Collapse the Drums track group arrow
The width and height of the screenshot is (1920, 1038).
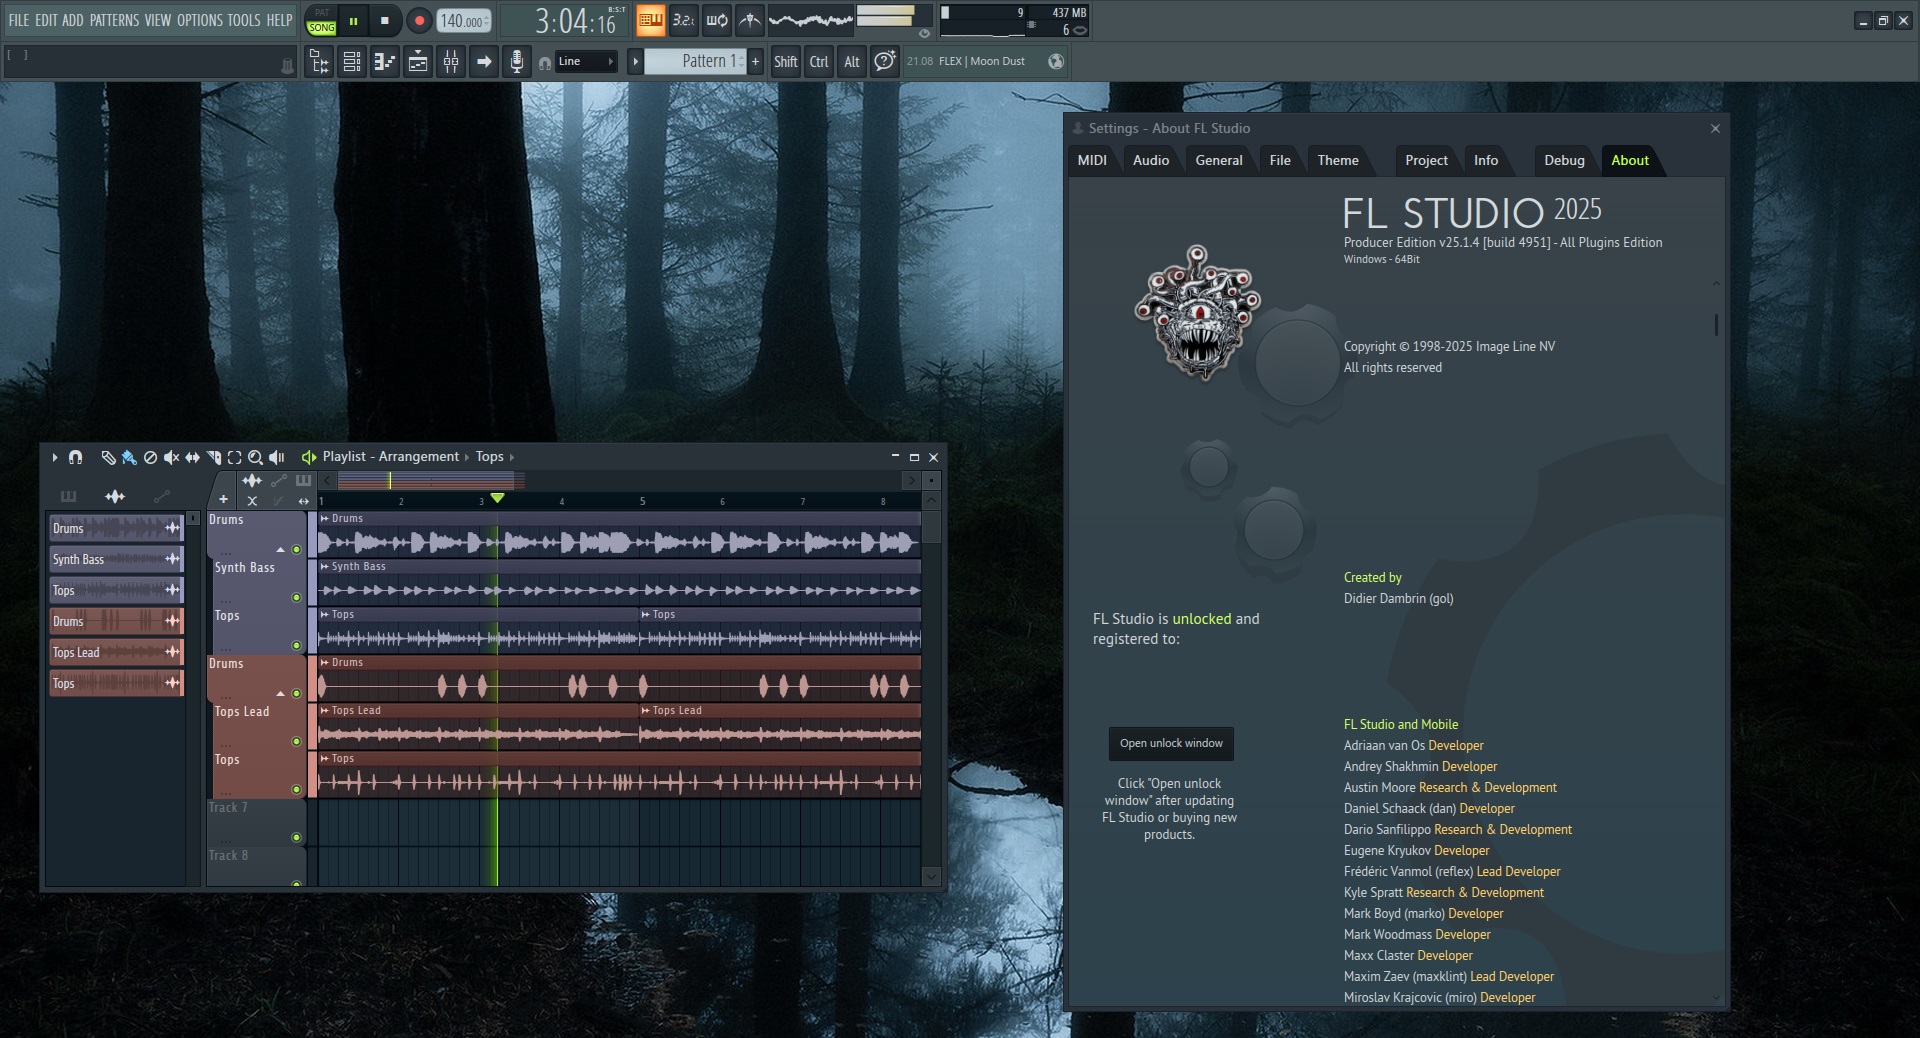coord(281,550)
